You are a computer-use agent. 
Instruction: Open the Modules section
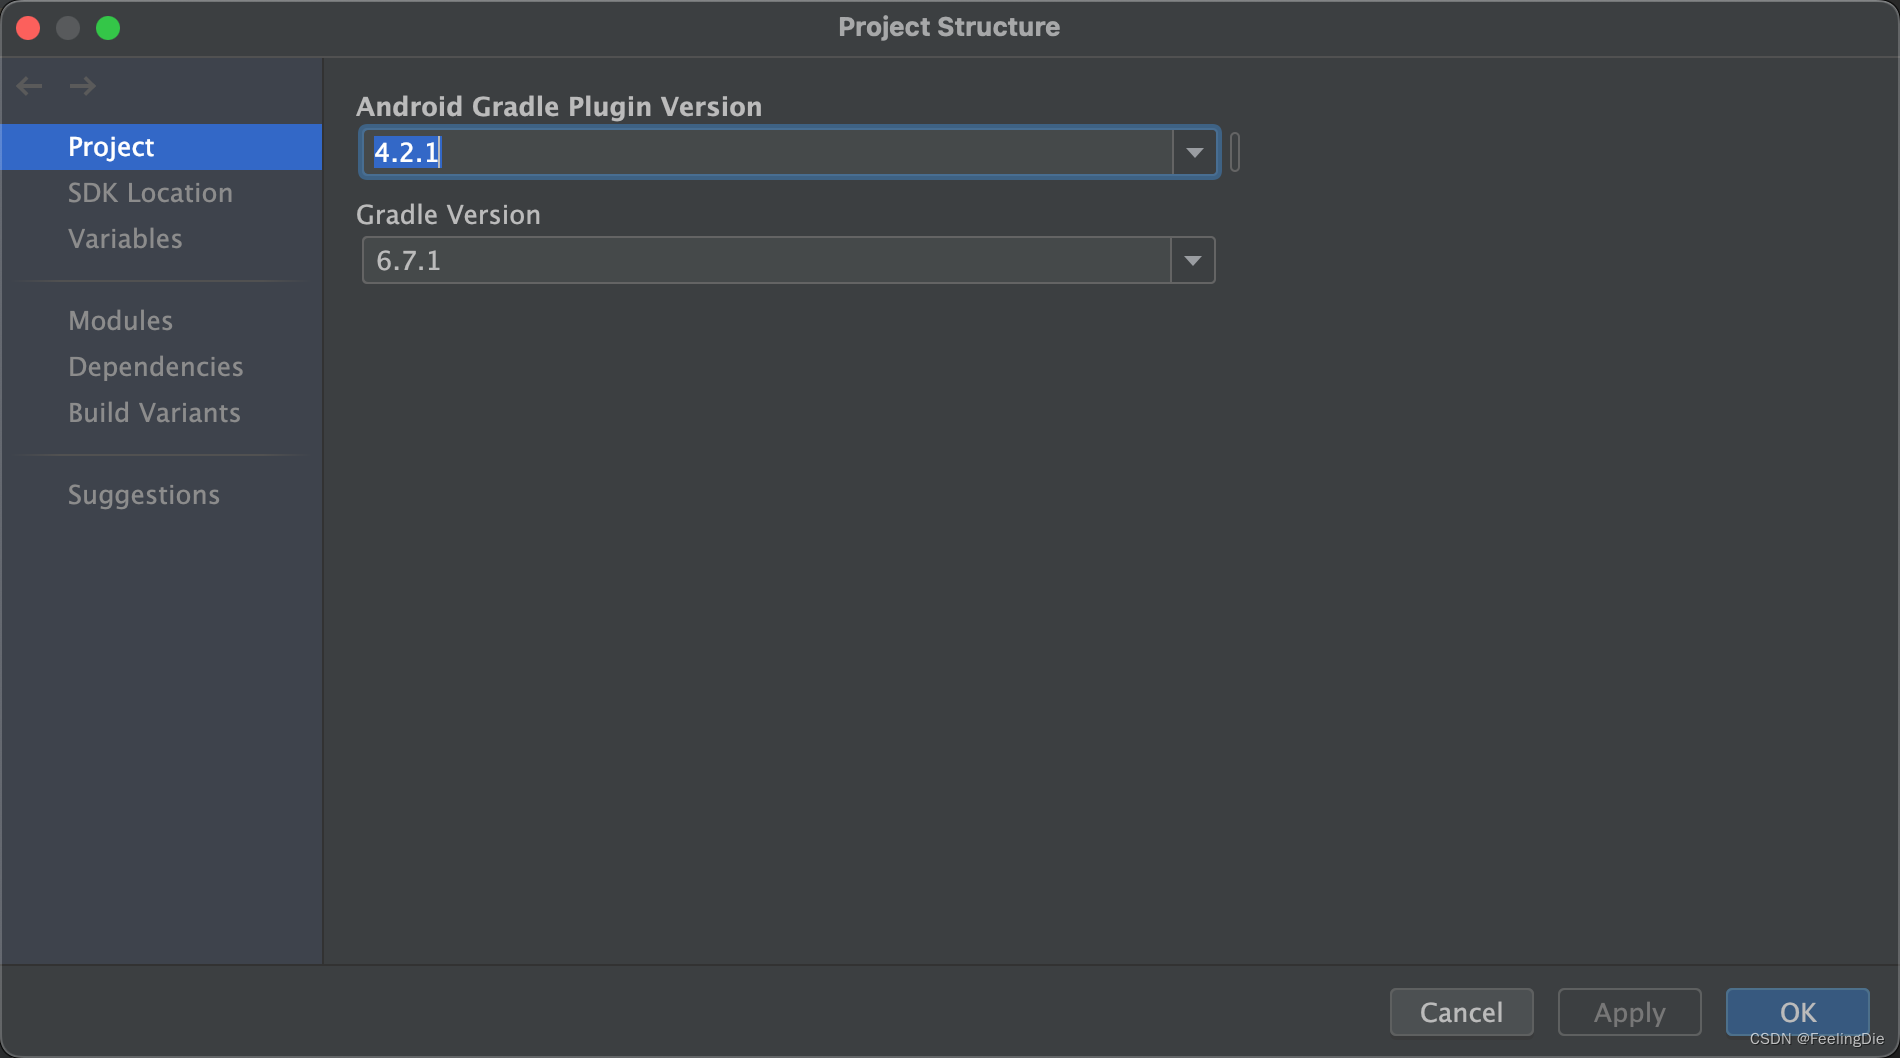pyautogui.click(x=120, y=320)
